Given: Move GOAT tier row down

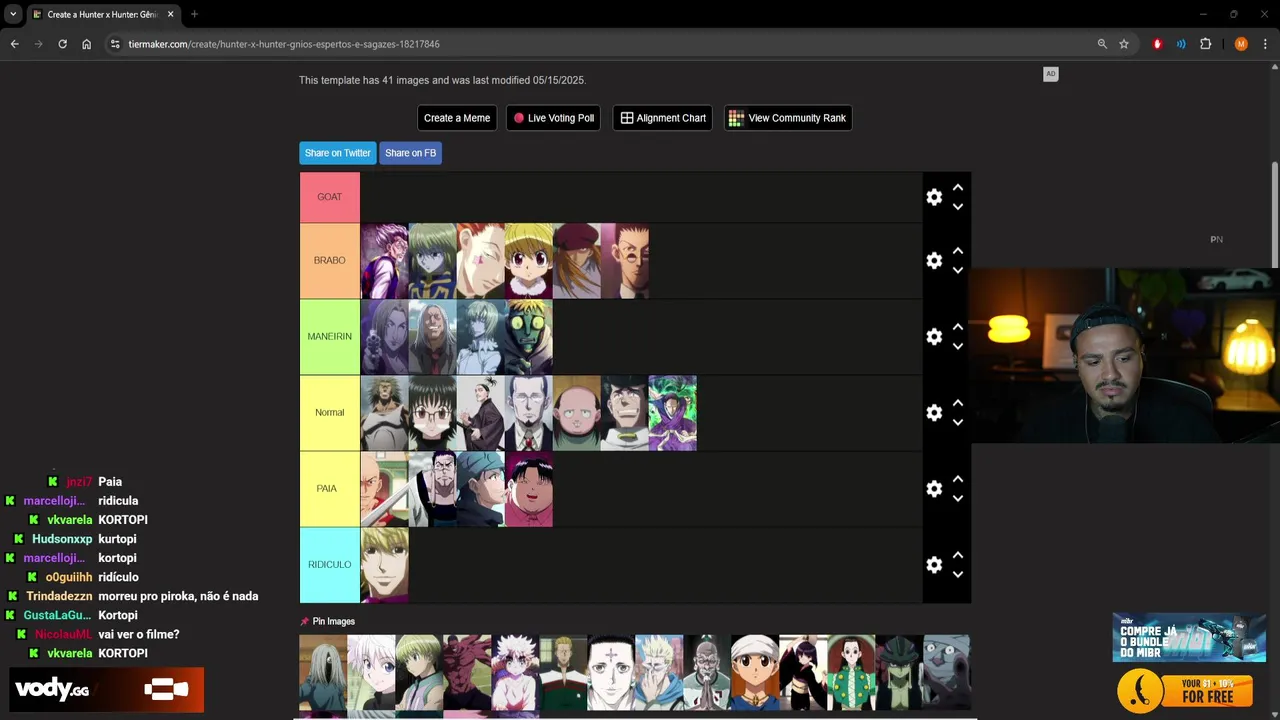Looking at the screenshot, I should (x=958, y=207).
